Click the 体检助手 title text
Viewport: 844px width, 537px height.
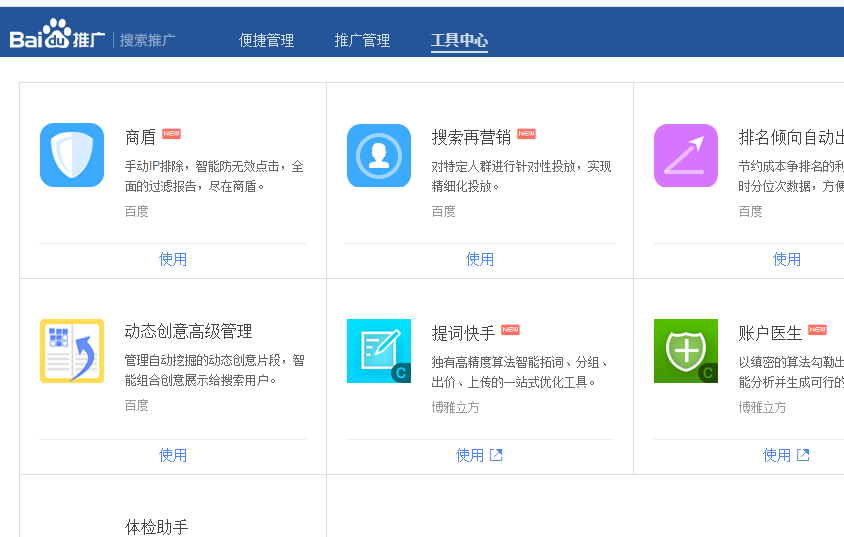[157, 527]
